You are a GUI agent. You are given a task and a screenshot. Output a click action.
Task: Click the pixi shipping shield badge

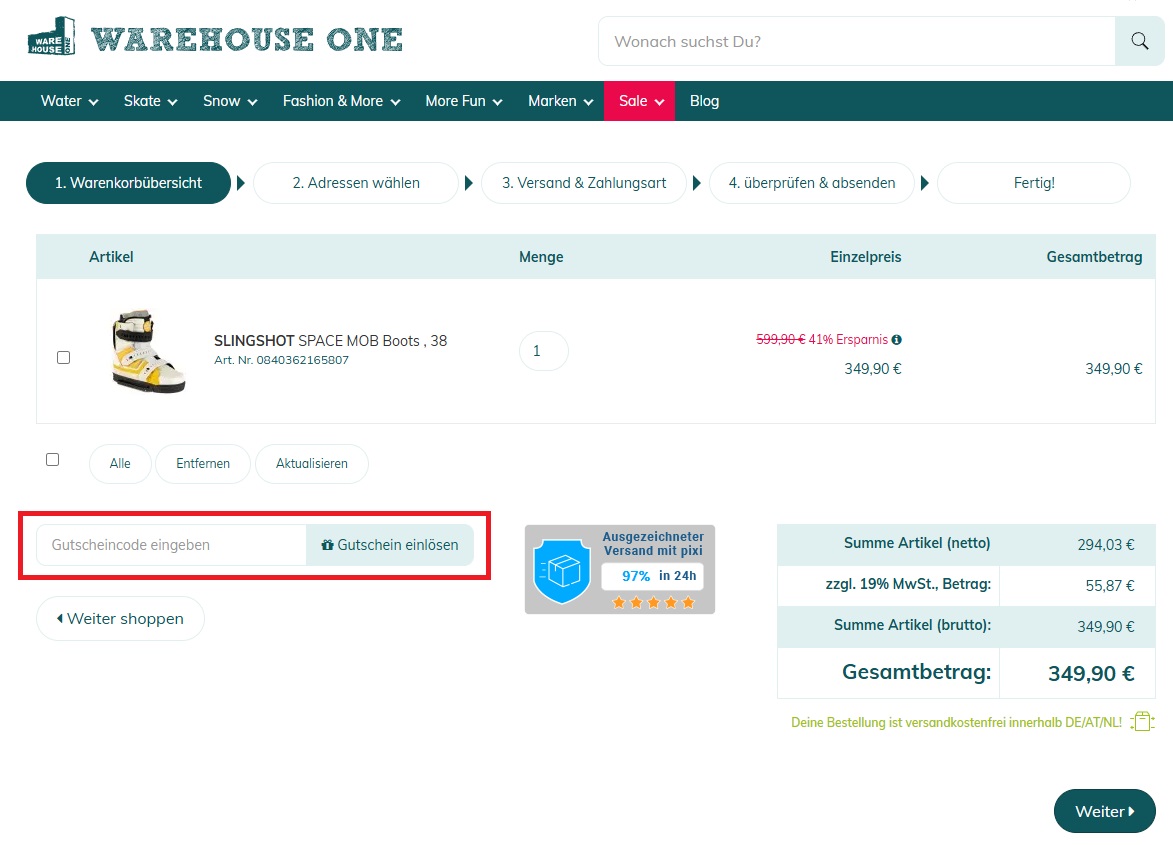[x=619, y=569]
